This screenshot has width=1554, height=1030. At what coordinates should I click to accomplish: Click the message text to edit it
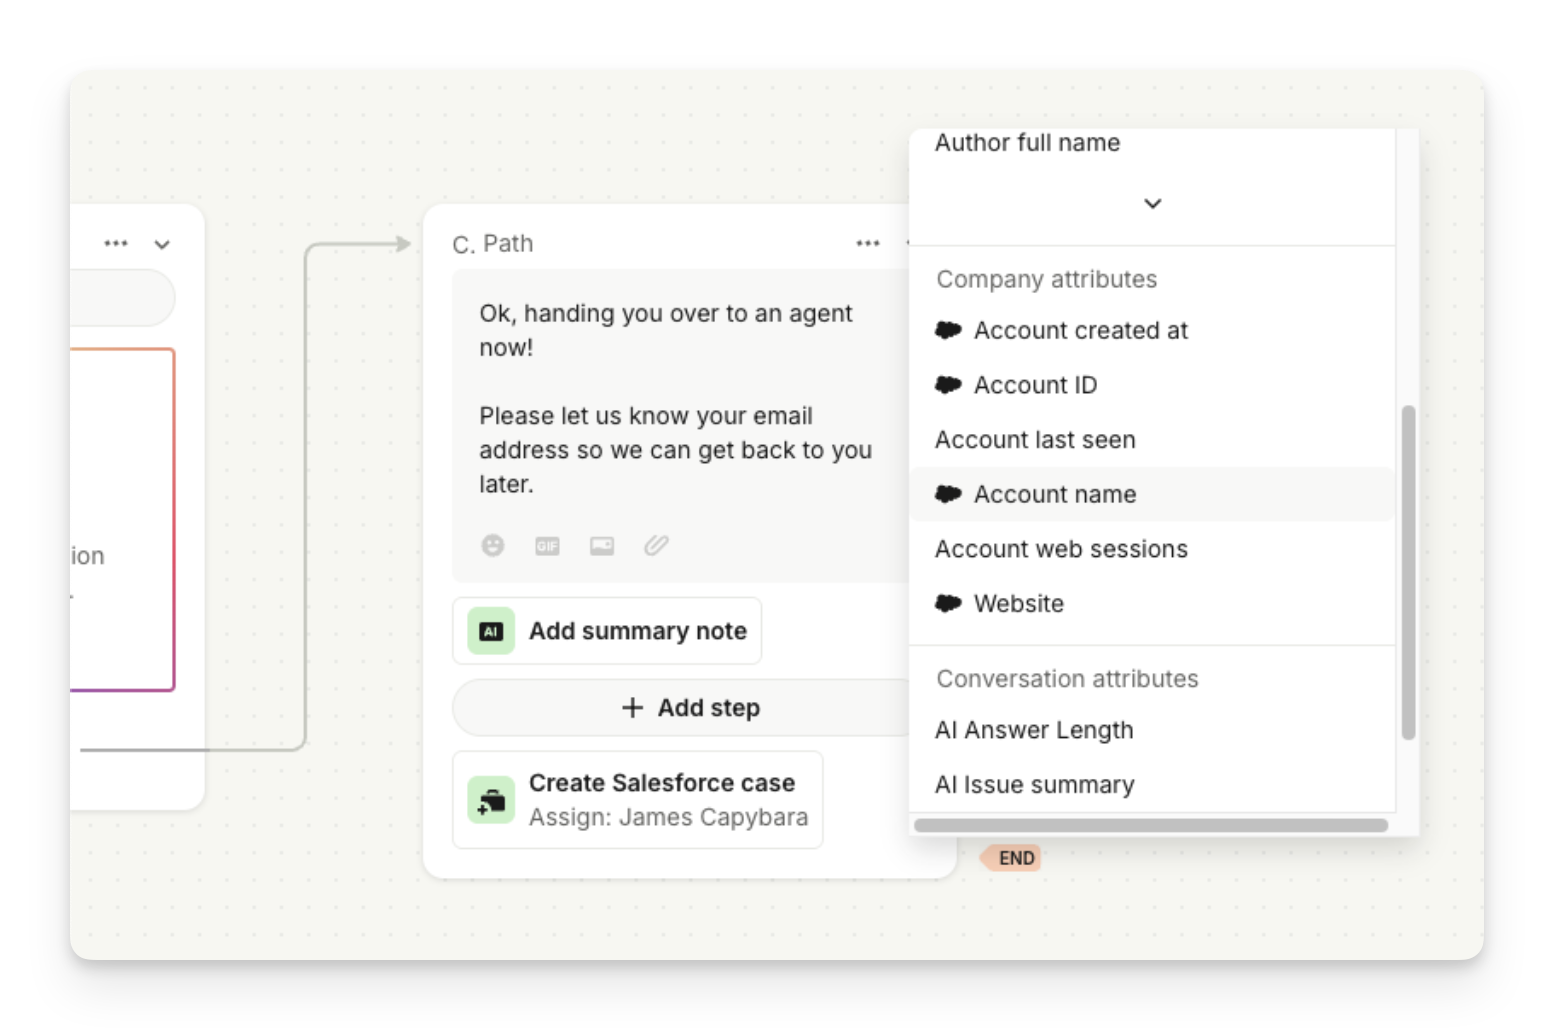click(x=665, y=400)
